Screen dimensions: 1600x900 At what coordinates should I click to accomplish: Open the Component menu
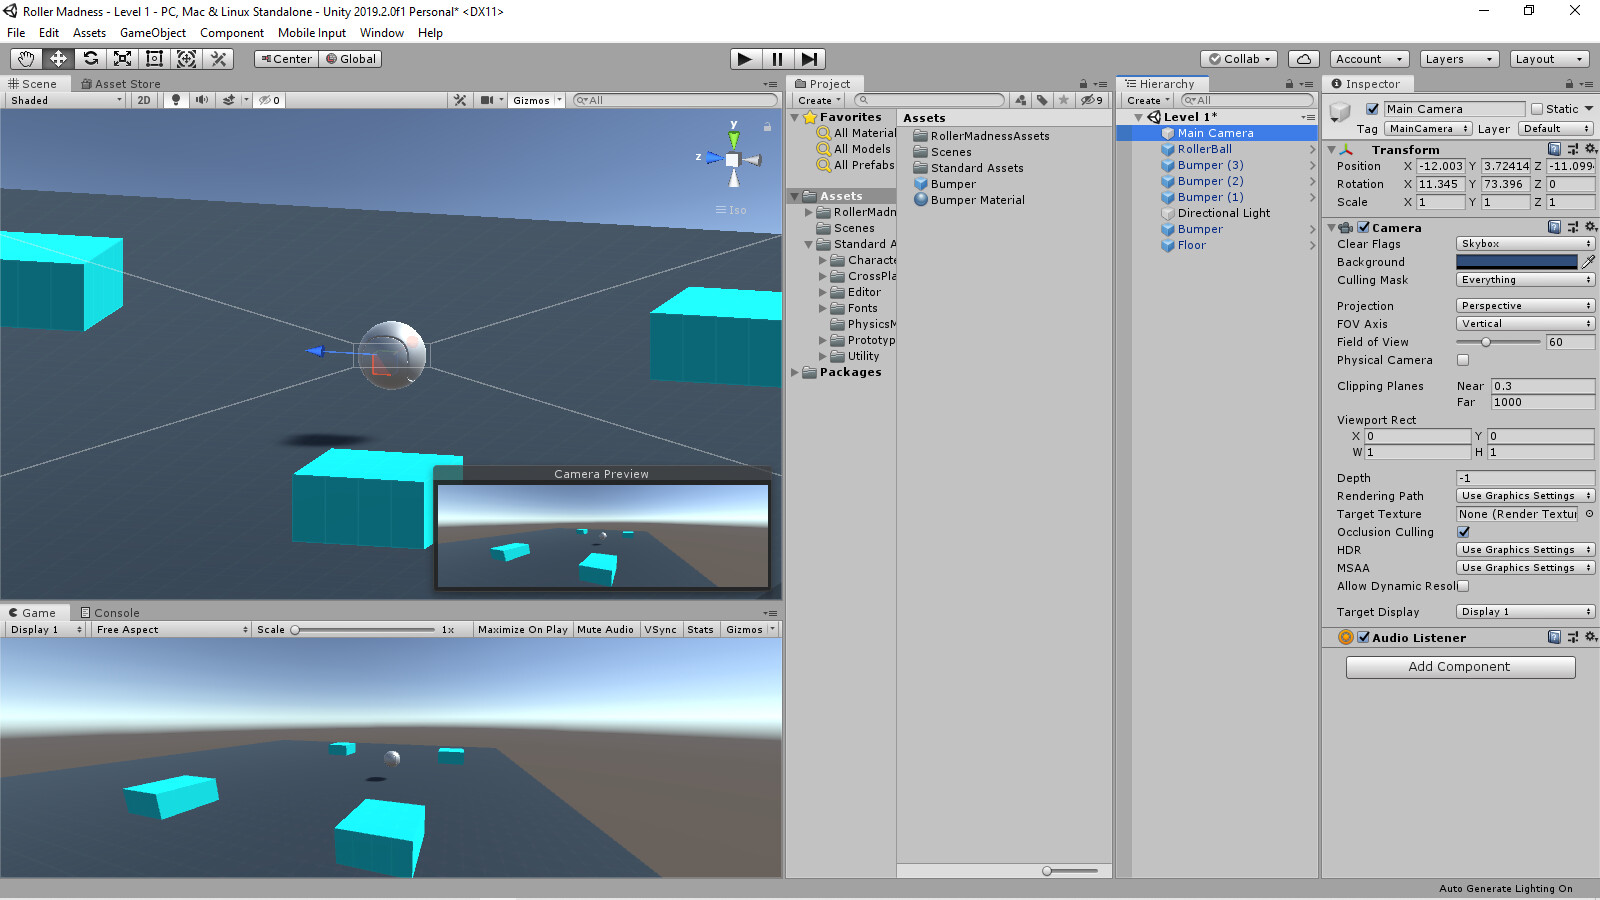tap(232, 33)
